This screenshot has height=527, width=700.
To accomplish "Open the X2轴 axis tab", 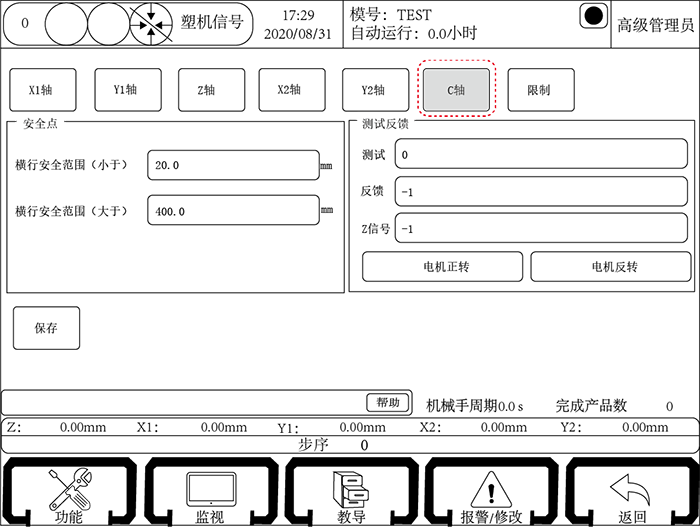I will [x=290, y=90].
